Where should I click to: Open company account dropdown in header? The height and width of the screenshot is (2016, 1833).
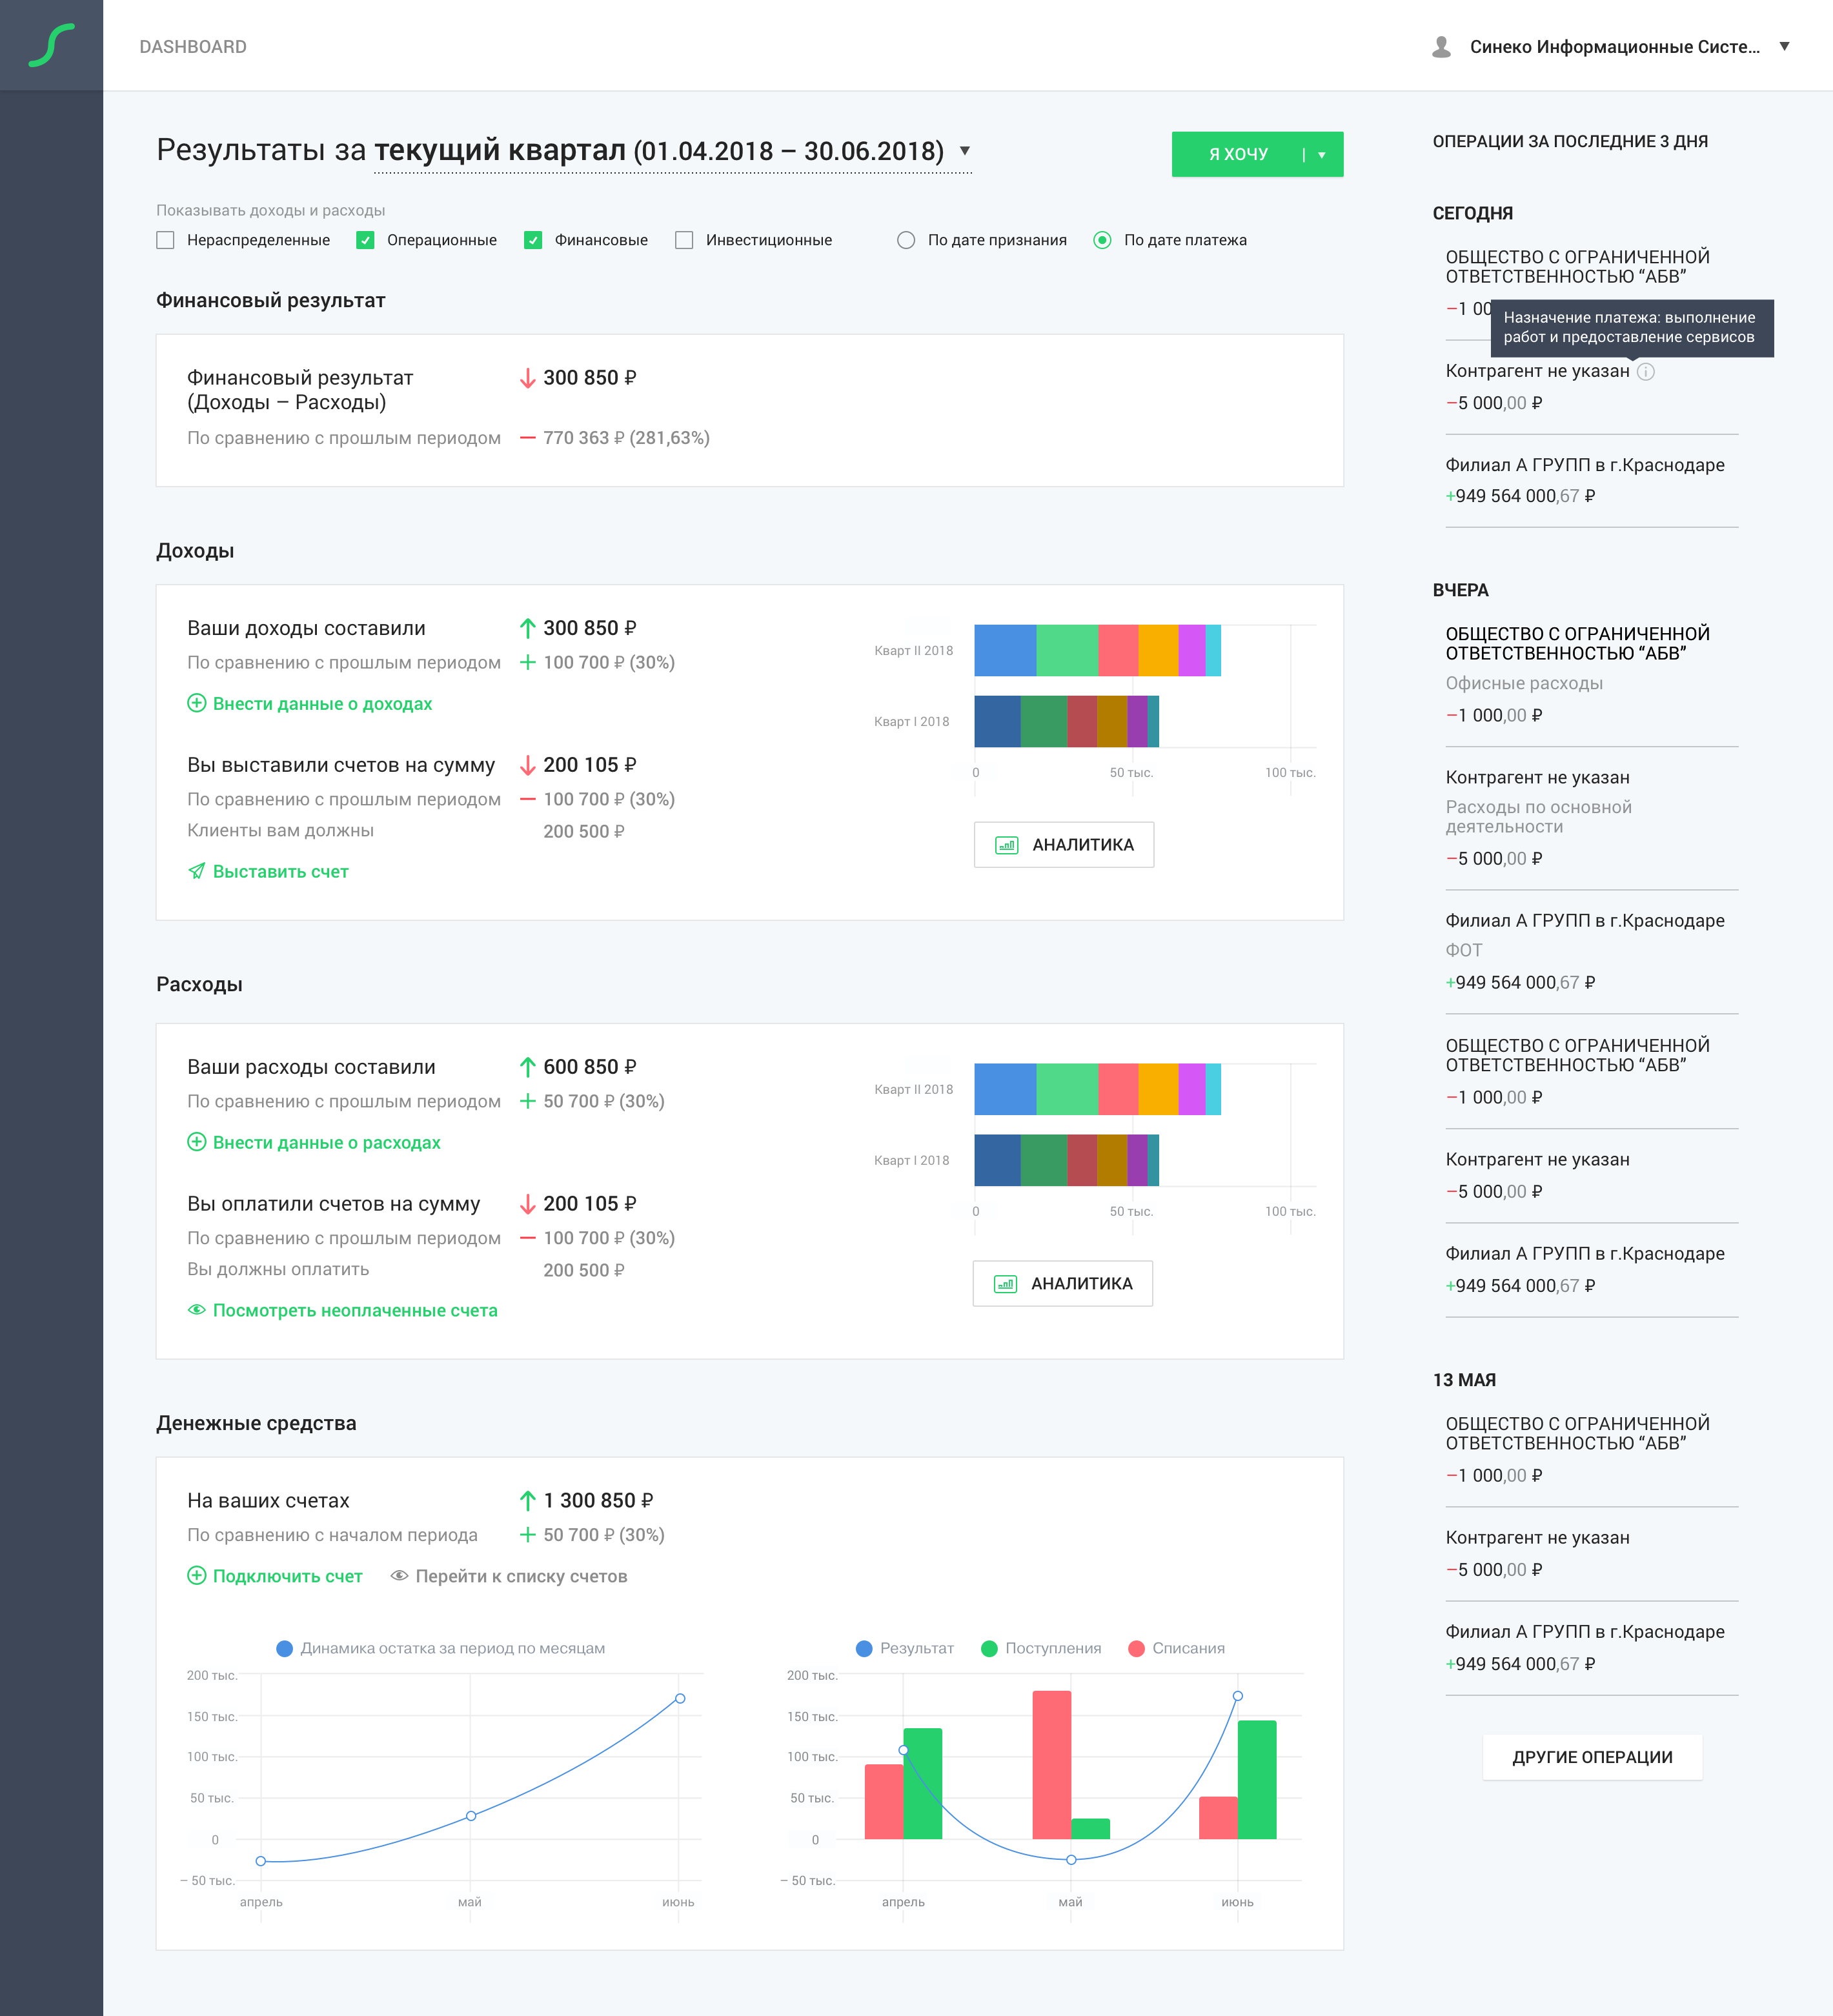[x=1784, y=47]
